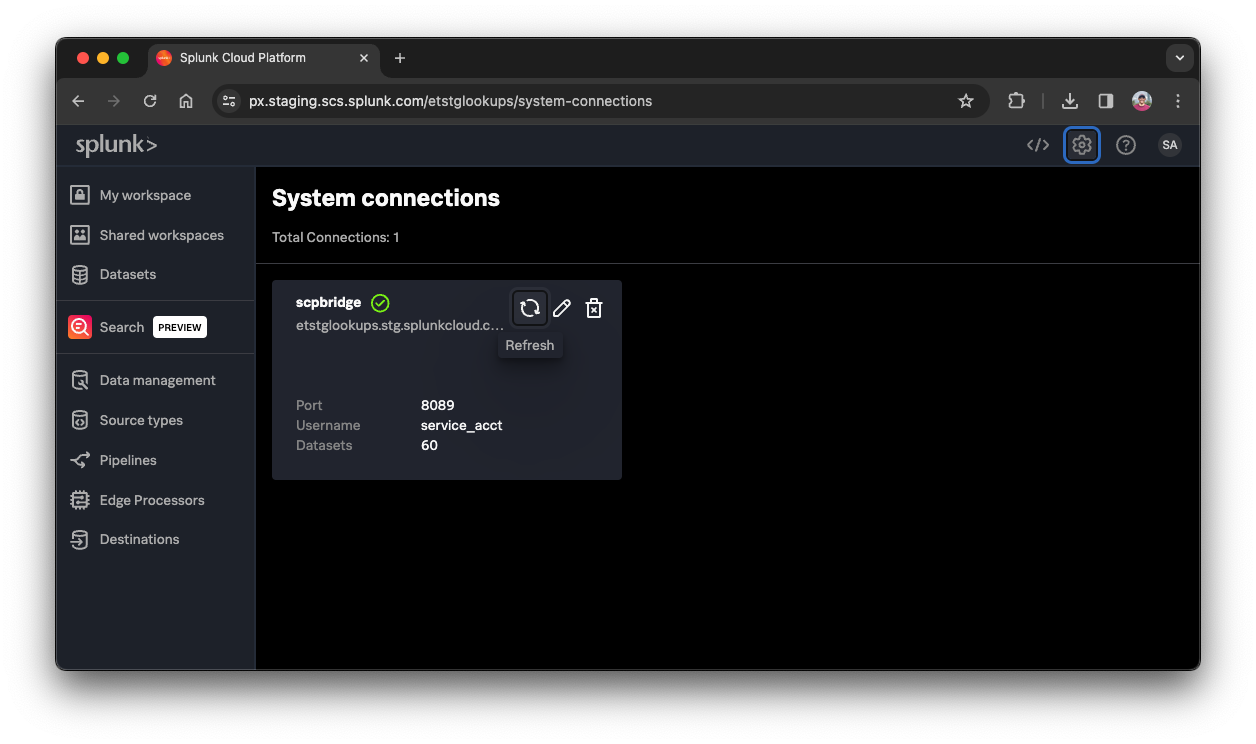Click the Destinations icon in sidebar
This screenshot has width=1256, height=744.
80,539
